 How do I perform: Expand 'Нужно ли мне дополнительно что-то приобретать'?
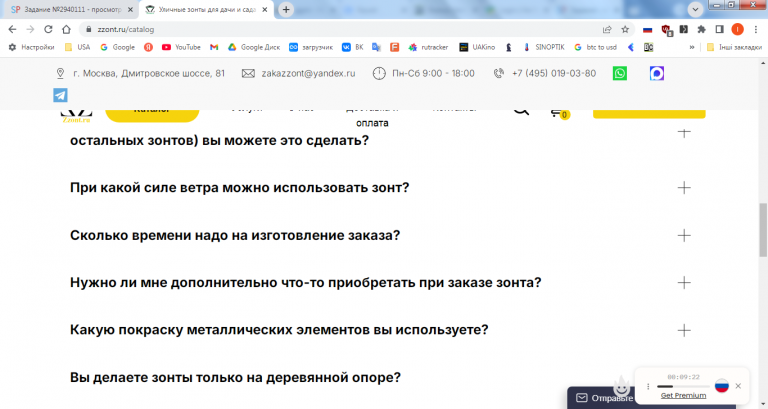684,283
